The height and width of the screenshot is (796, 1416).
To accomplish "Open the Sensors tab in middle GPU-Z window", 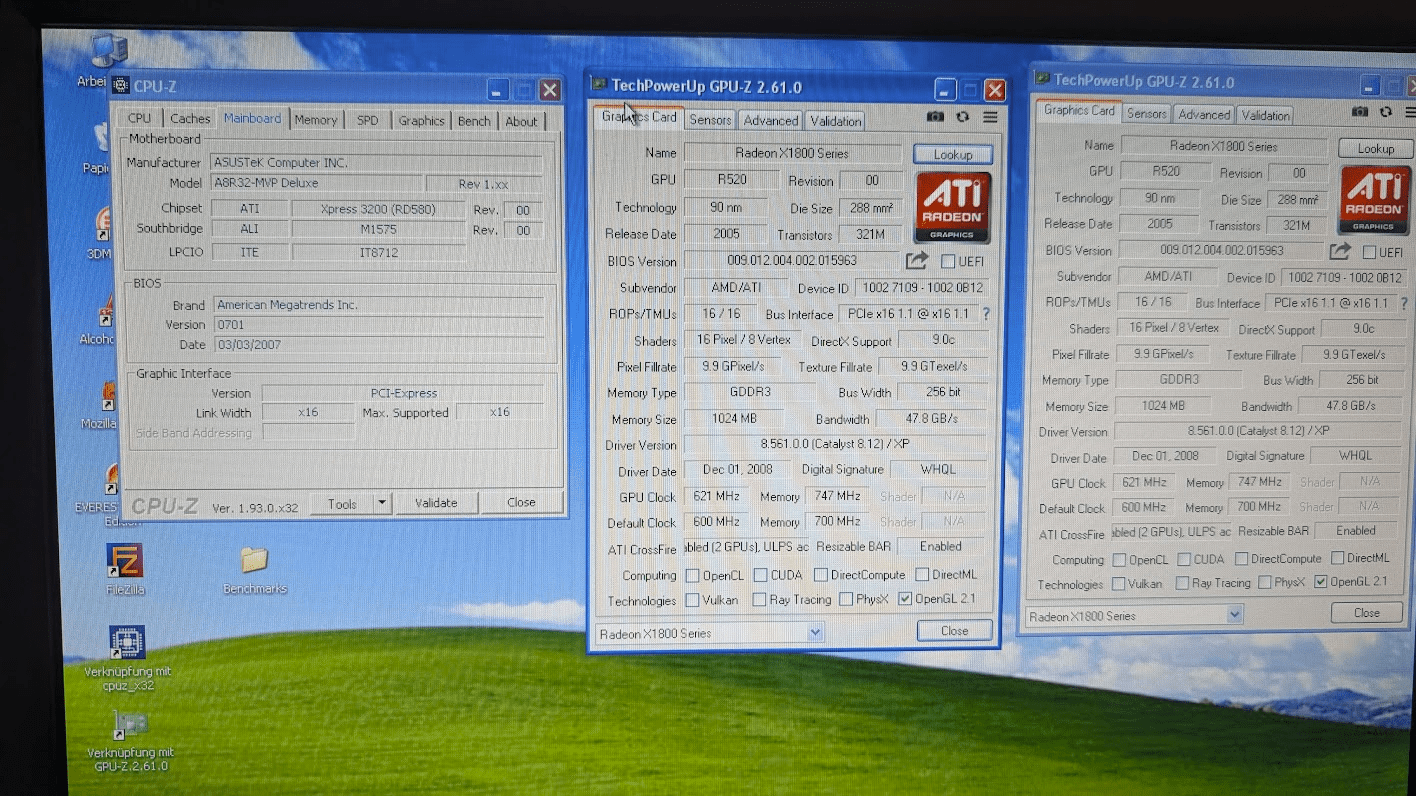I will click(x=710, y=120).
